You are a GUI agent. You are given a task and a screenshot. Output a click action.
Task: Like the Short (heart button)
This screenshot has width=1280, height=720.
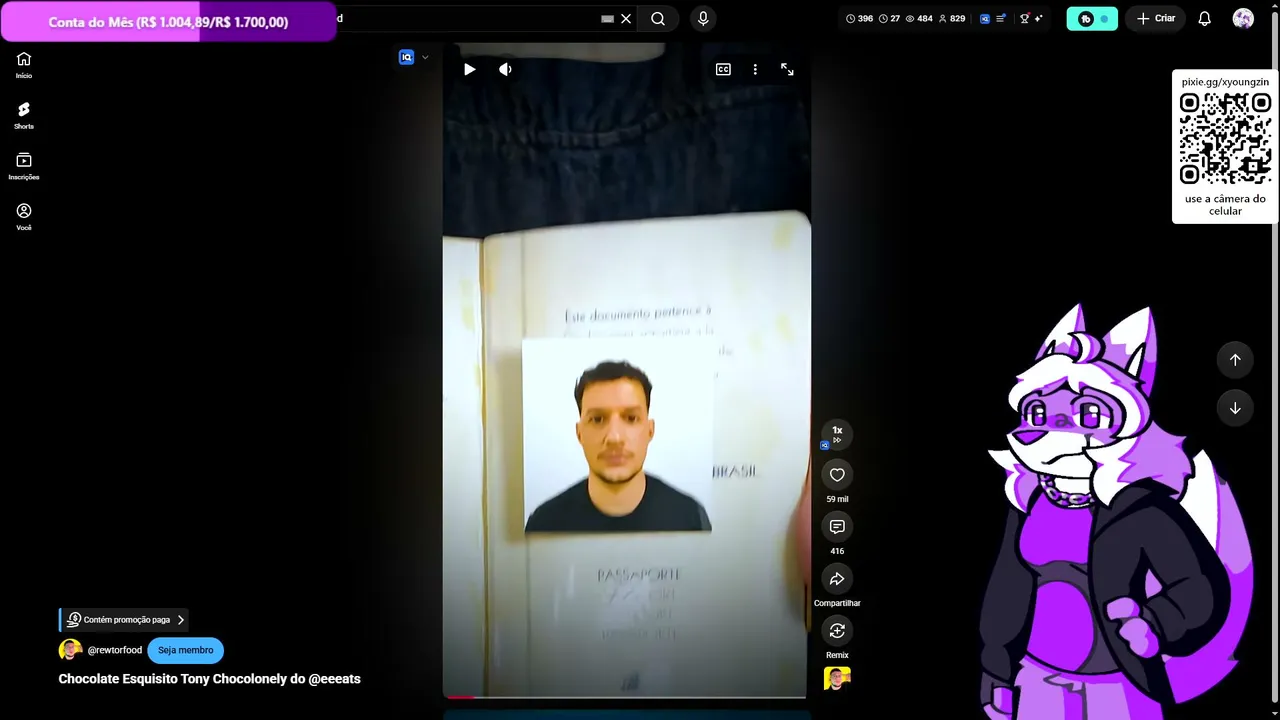coord(837,475)
